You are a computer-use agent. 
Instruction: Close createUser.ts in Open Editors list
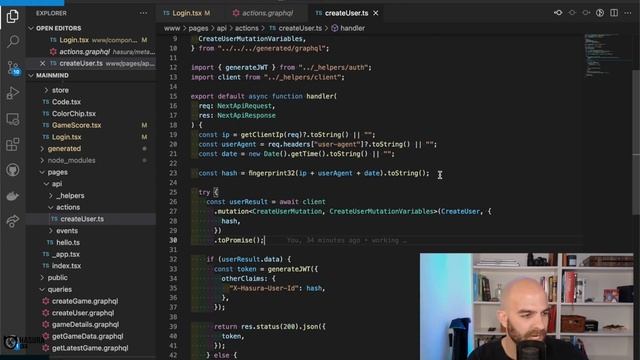(42, 63)
